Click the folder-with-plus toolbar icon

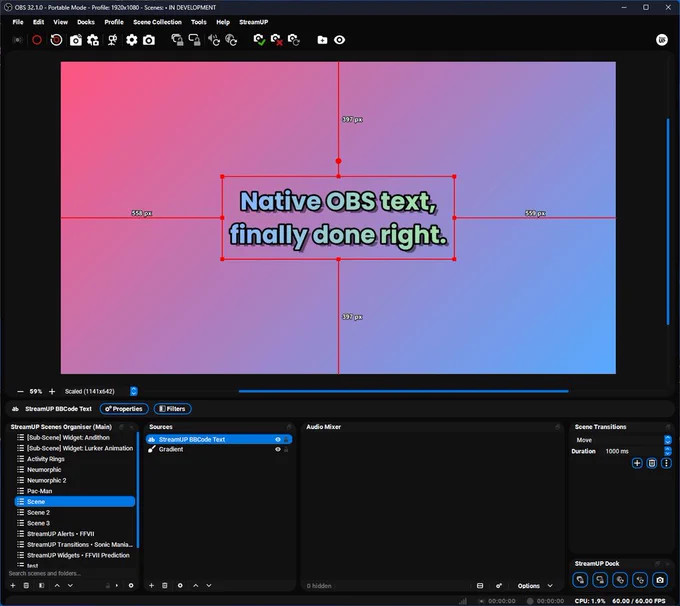tap(322, 40)
